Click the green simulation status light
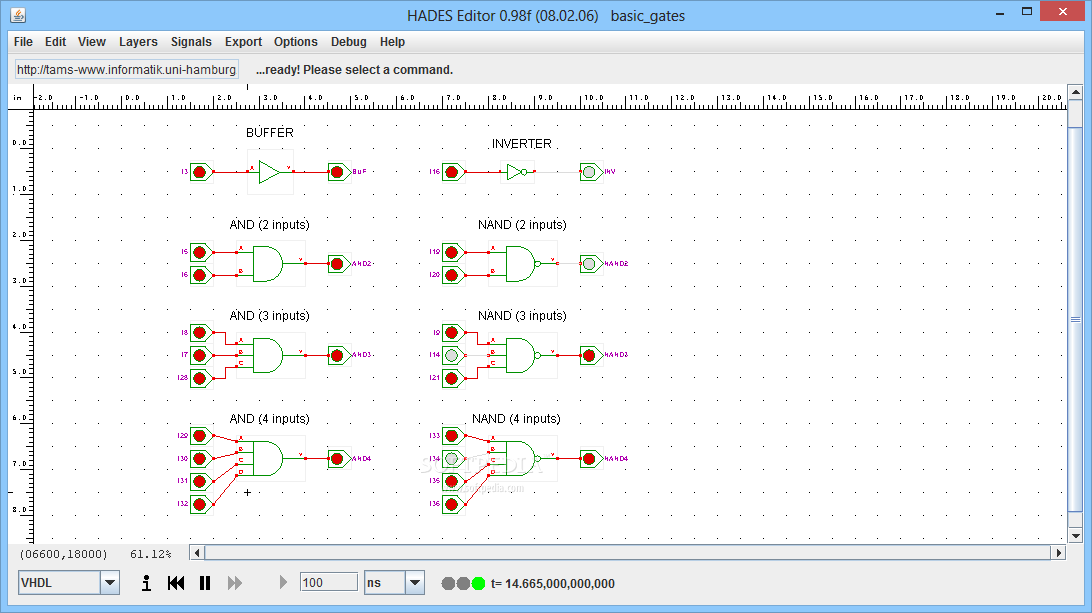1092x613 pixels. [x=478, y=584]
